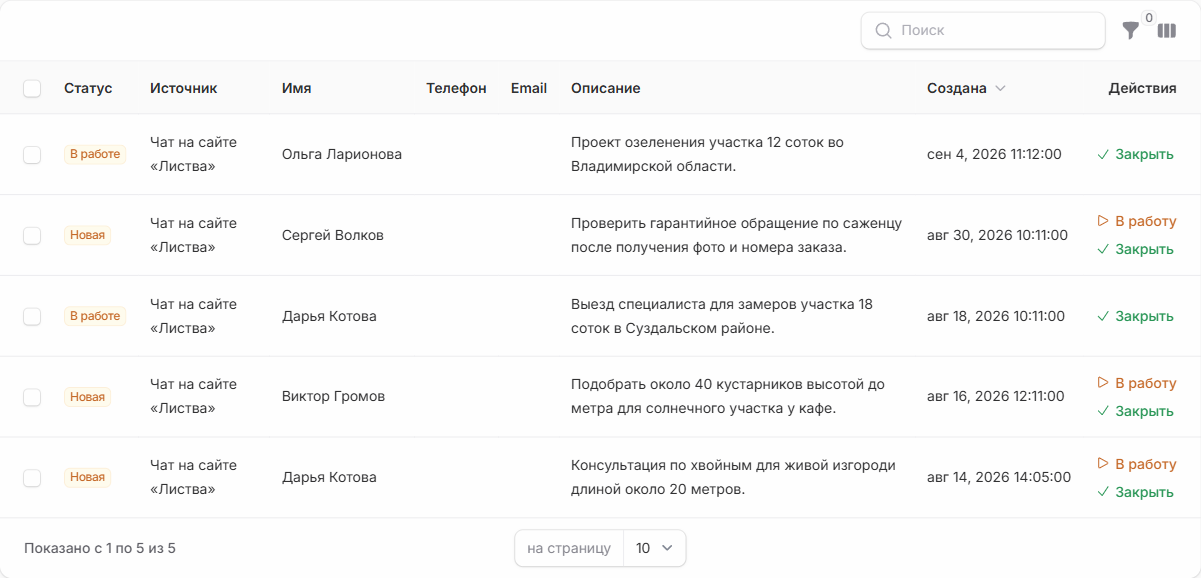
Task: Click the checkmark icon for авг 18 row
Action: (1103, 316)
